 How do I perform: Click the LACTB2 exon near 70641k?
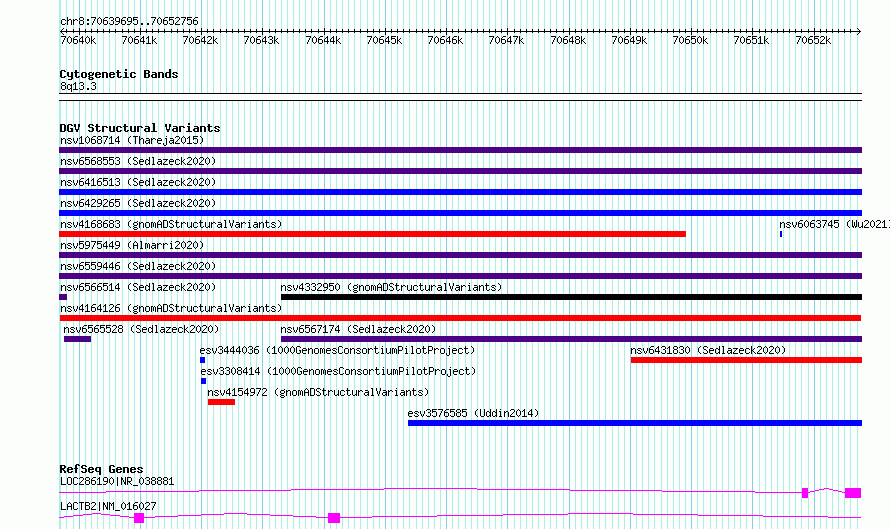[x=139, y=518]
